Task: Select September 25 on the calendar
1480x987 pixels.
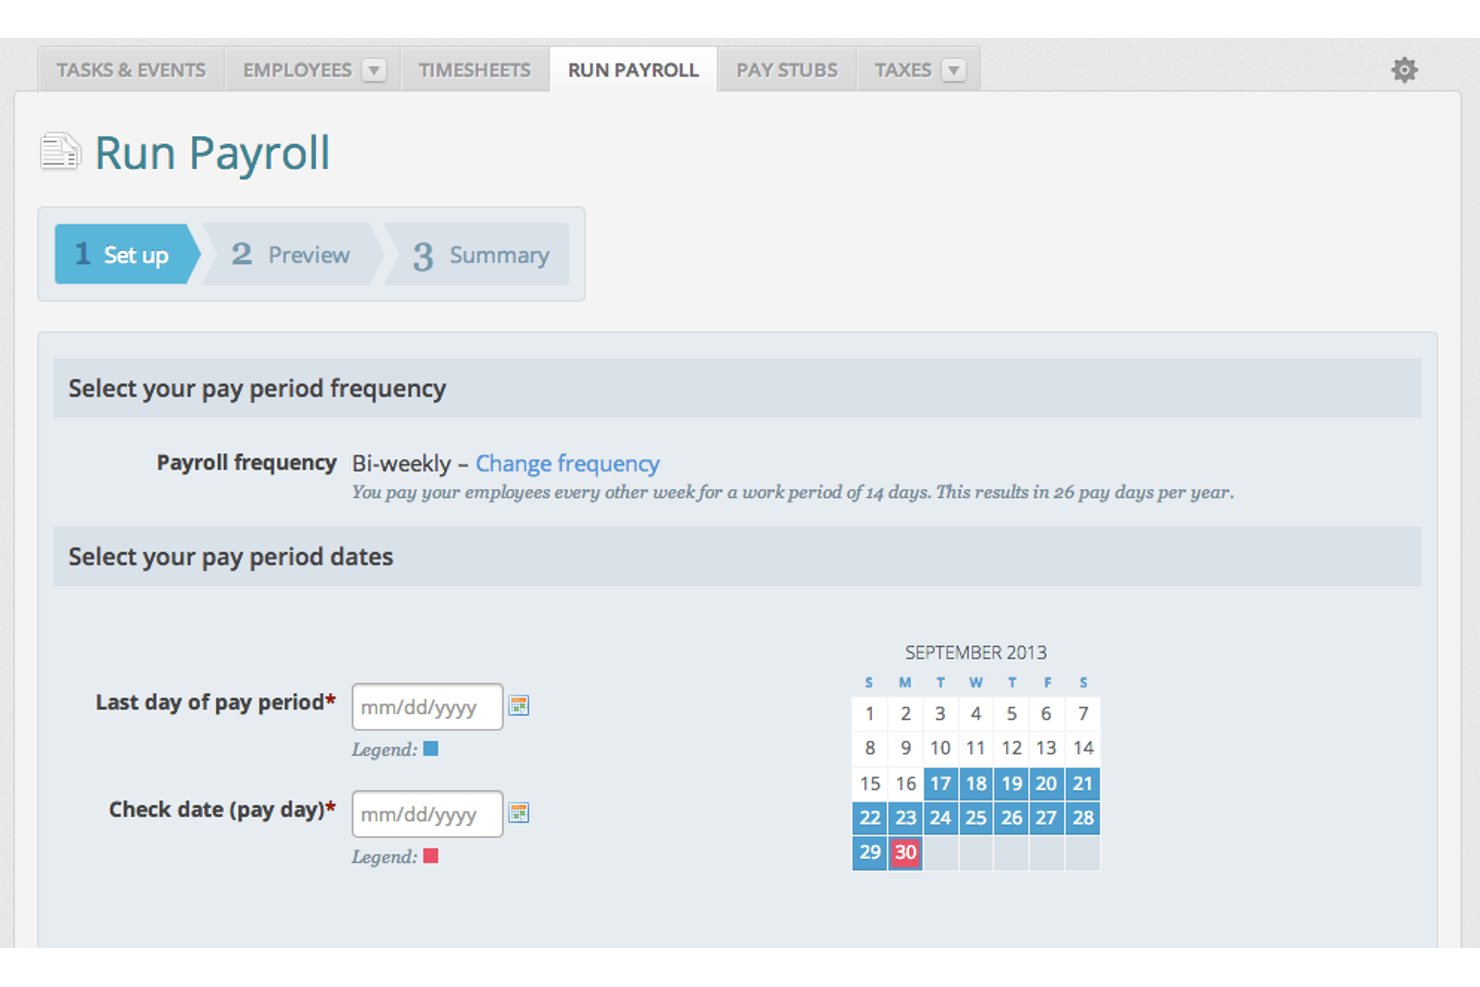Action: point(976,818)
